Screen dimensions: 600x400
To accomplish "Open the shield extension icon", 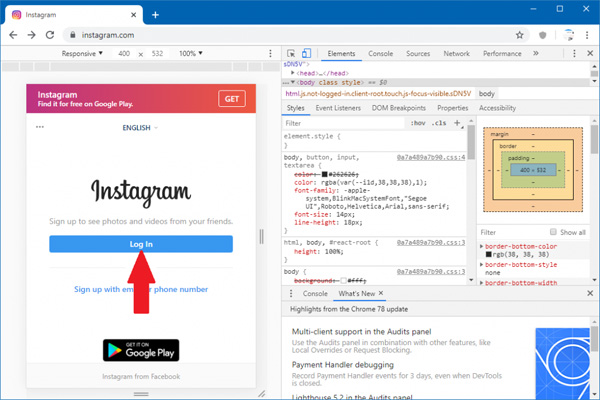I will coord(542,35).
